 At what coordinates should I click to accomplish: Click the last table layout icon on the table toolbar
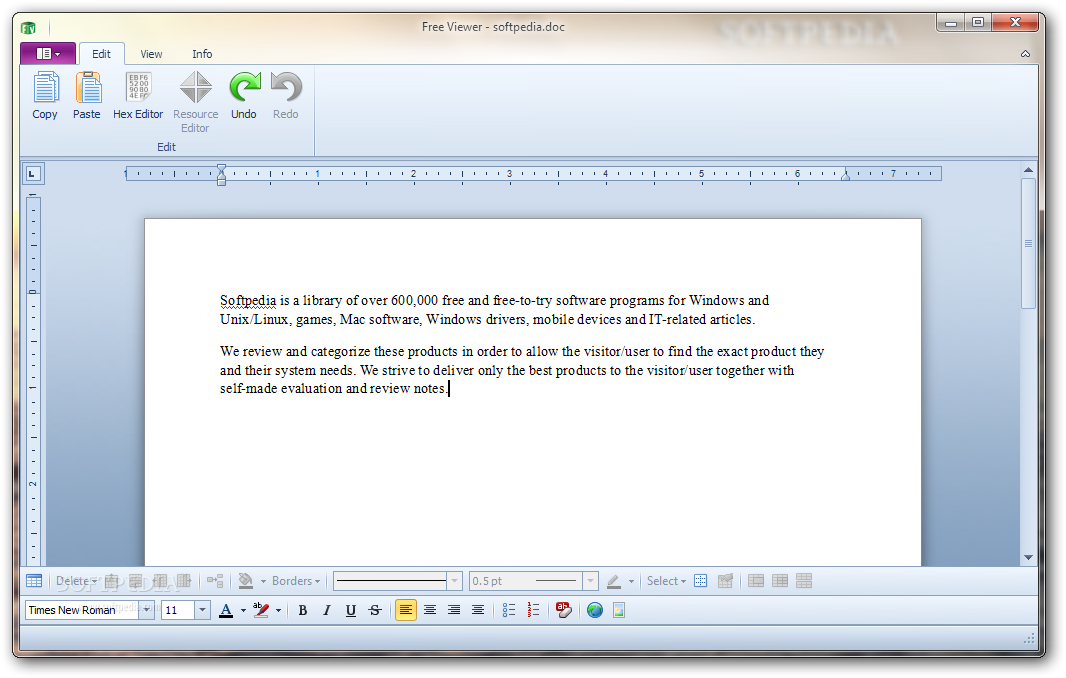804,581
